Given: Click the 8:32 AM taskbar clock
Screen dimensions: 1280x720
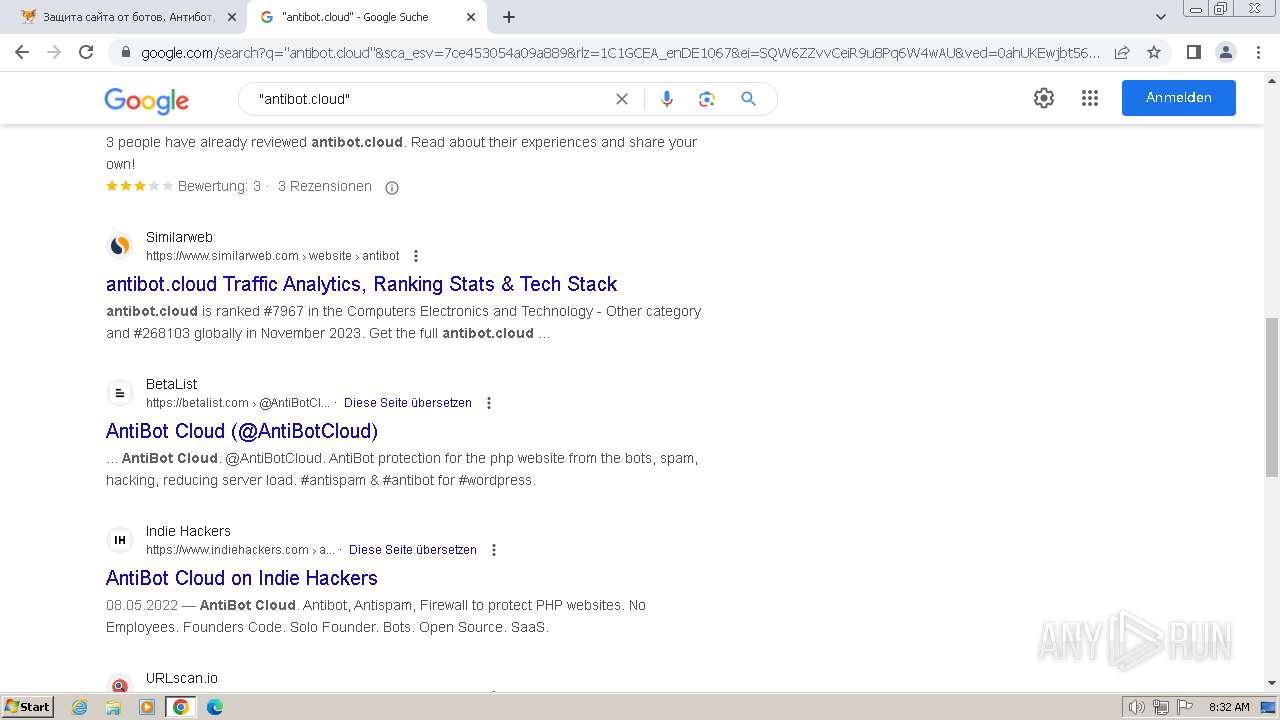Looking at the screenshot, I should pyautogui.click(x=1229, y=707).
